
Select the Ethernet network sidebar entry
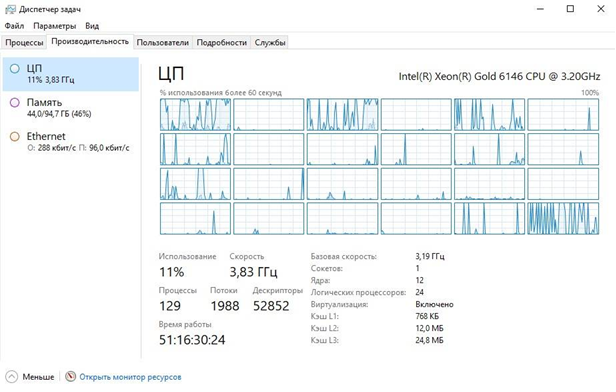tap(71, 142)
